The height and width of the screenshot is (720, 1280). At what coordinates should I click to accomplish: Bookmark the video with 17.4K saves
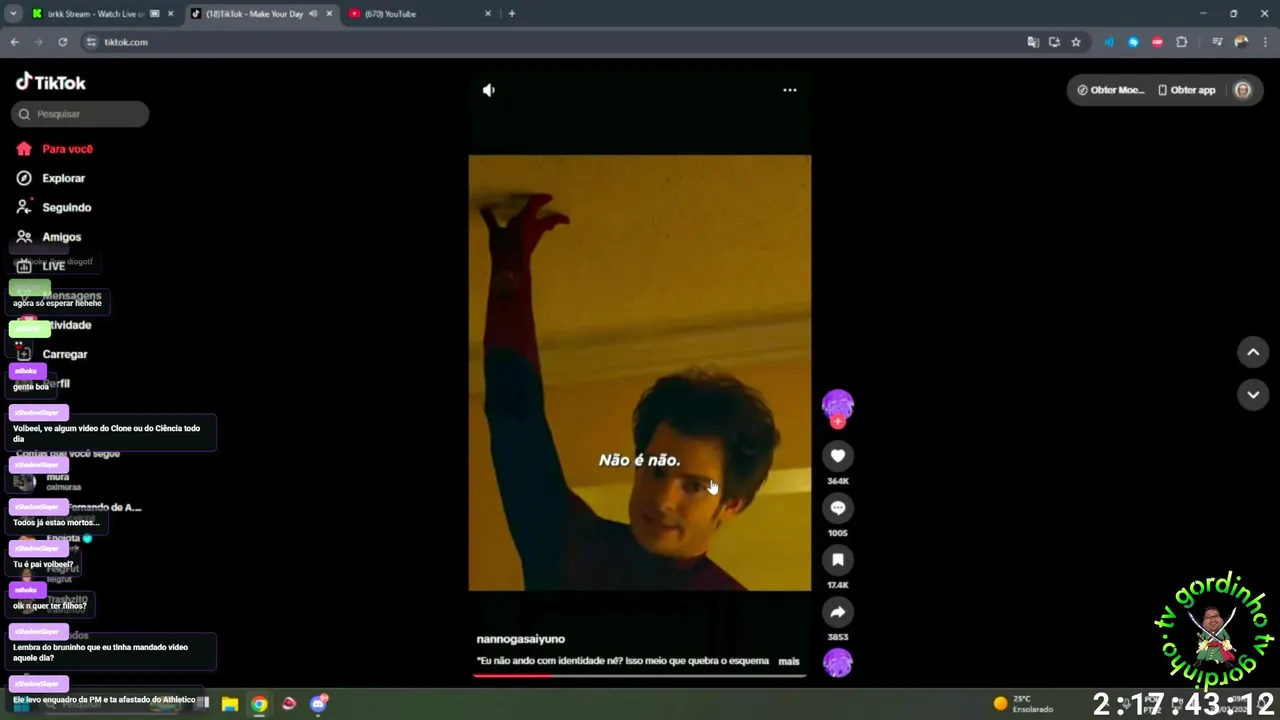pyautogui.click(x=838, y=560)
